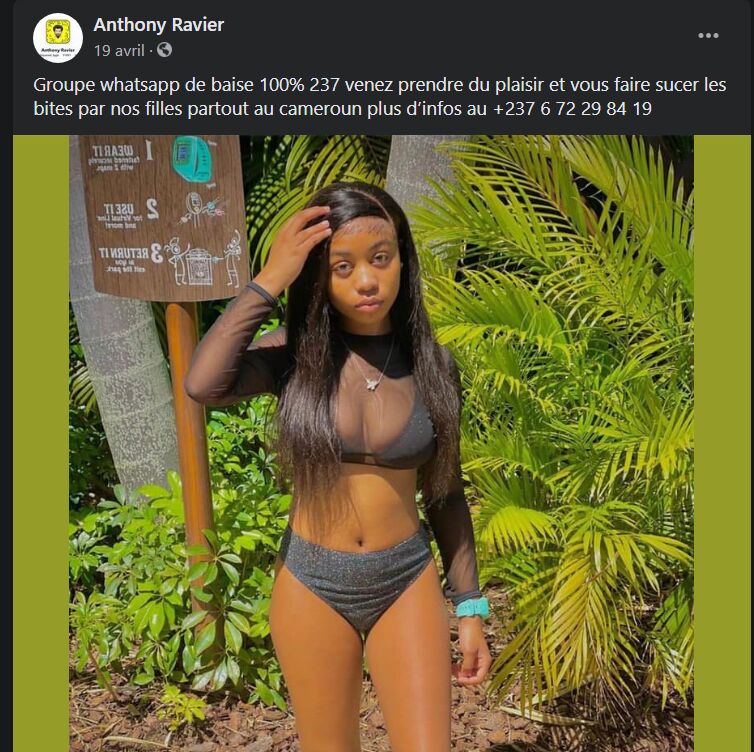Click the WEAR IT step one text
Screen dimensions: 754x752
point(115,158)
